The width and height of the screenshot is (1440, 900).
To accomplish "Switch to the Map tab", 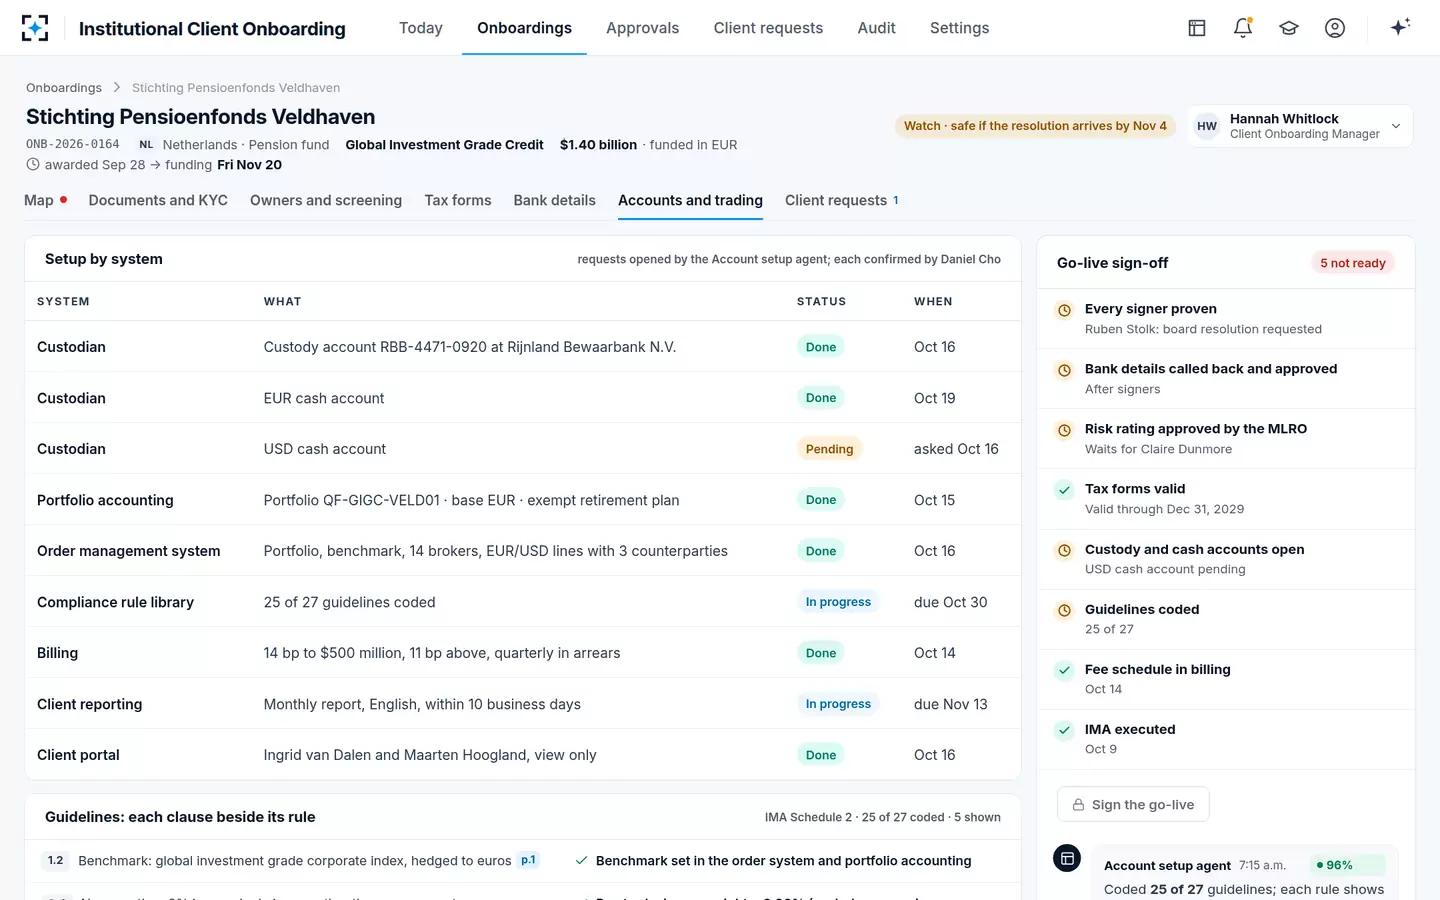I will pyautogui.click(x=45, y=200).
